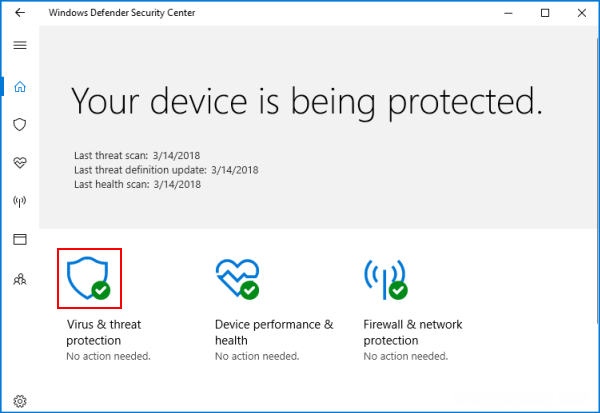
Task: Minimize the Windows Defender Security Center window
Action: tap(508, 13)
